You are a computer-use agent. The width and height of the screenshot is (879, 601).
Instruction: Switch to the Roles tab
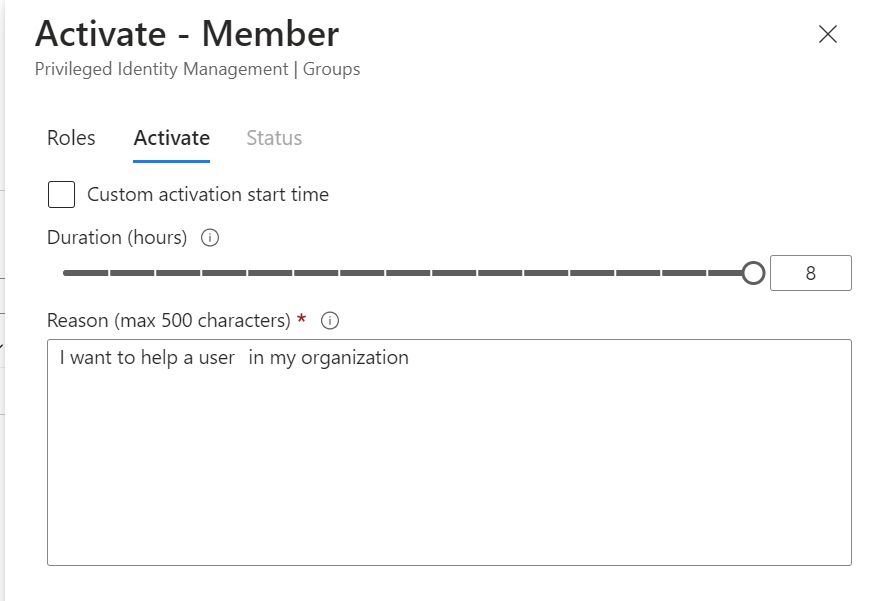pyautogui.click(x=71, y=138)
